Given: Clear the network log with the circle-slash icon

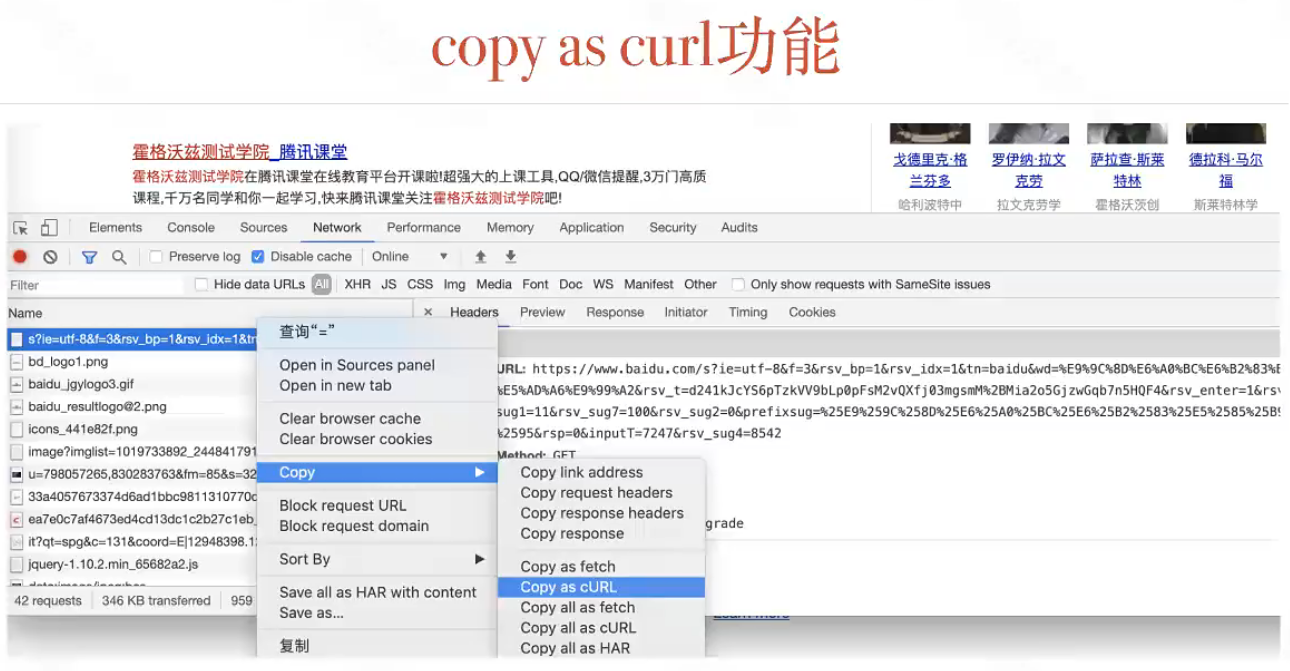Looking at the screenshot, I should (50, 257).
